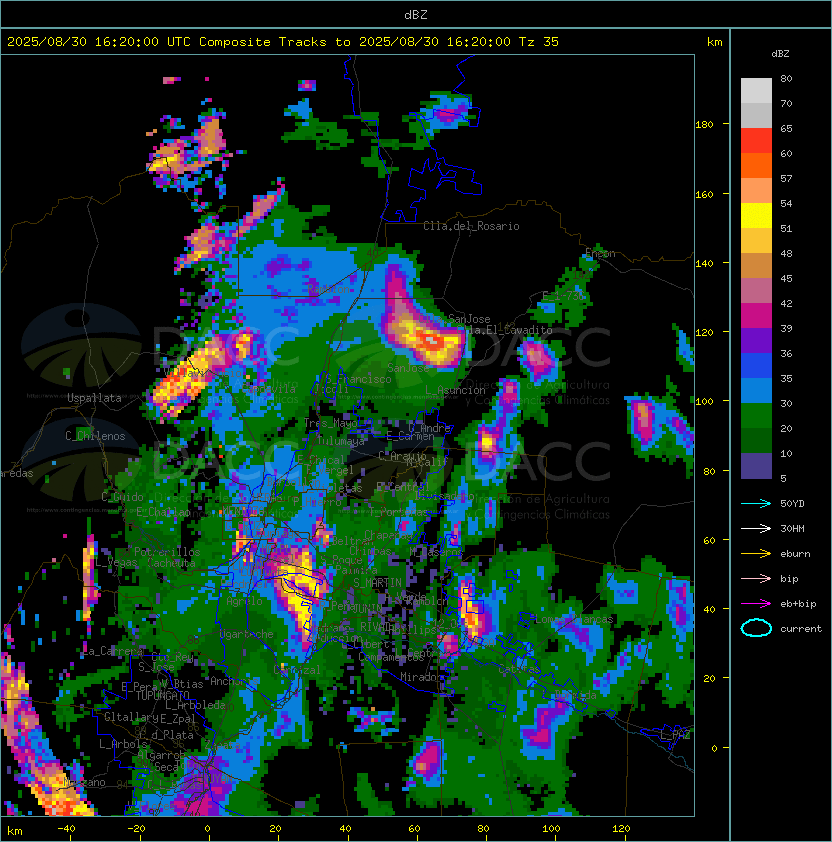Viewport: 832px width, 842px height.
Task: Select the light blue 30-35 dBZ swatch
Action: pos(756,391)
